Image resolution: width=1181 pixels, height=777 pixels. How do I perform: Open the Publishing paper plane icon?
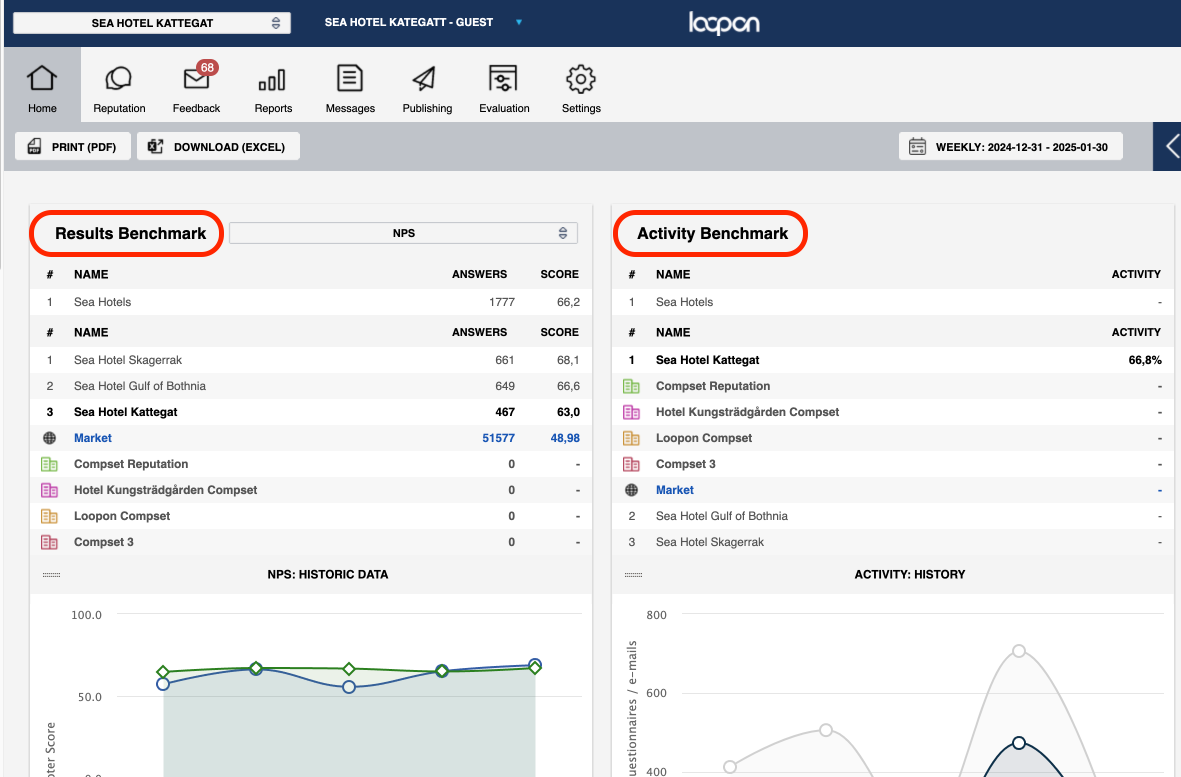(x=424, y=78)
